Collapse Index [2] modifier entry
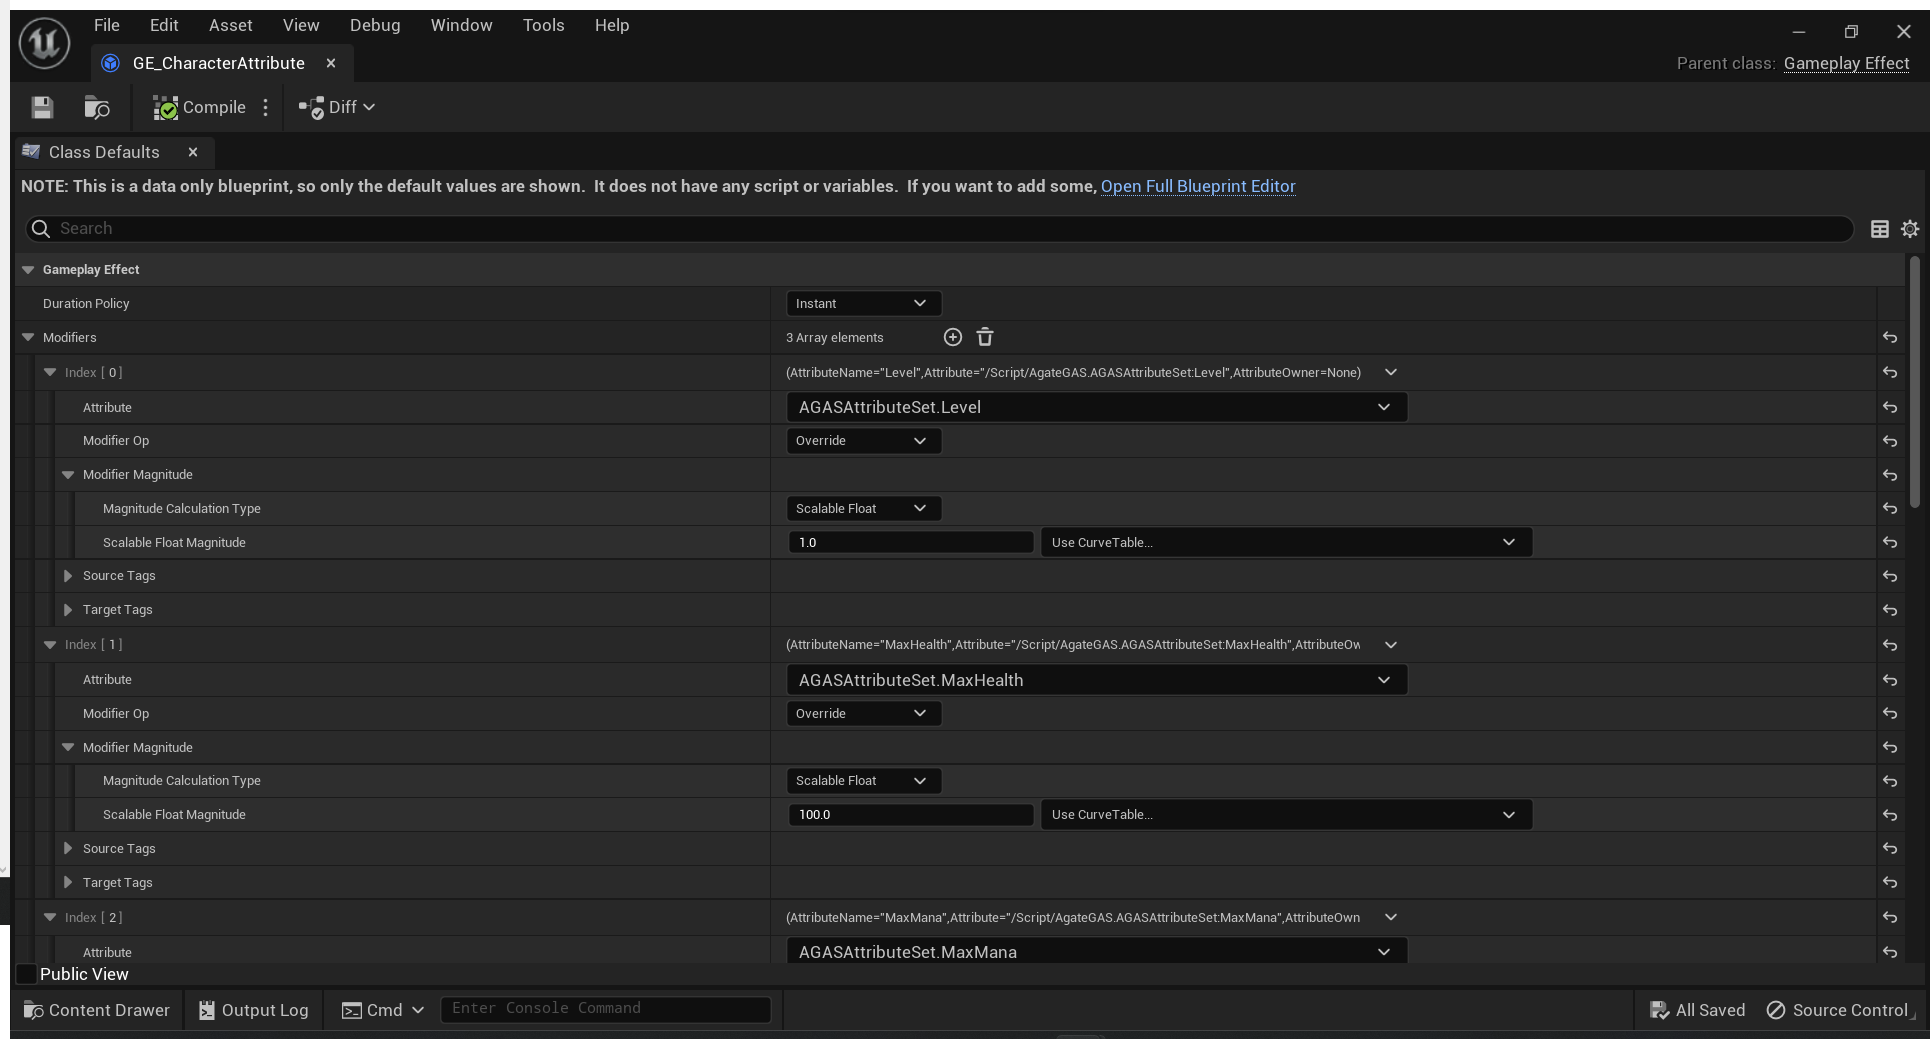The width and height of the screenshot is (1930, 1039). [x=50, y=917]
